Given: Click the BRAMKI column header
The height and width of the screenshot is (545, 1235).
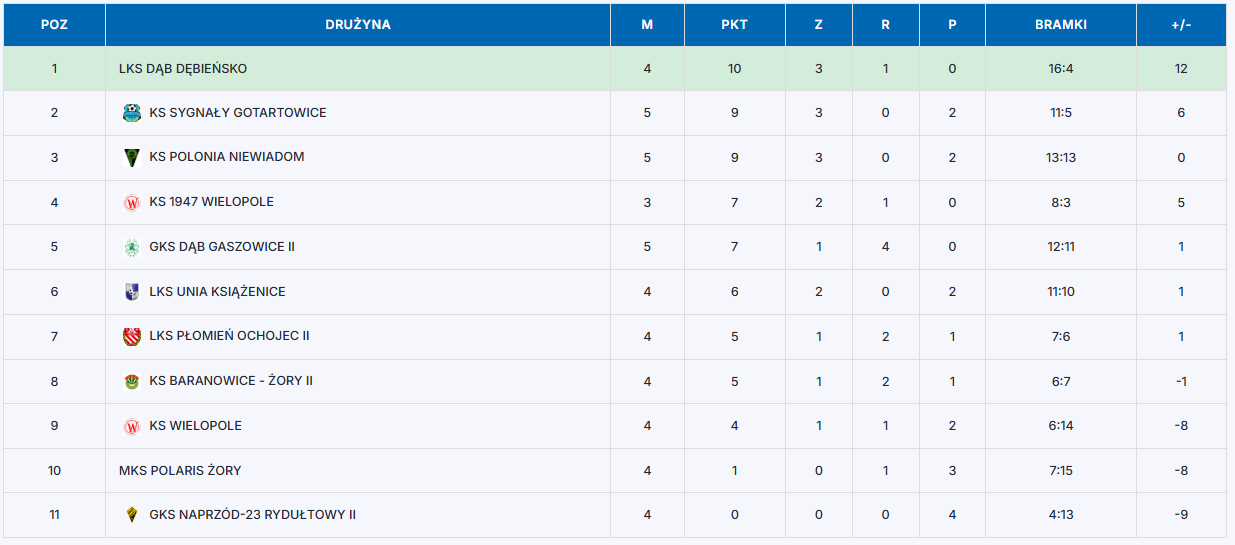Looking at the screenshot, I should click(1060, 25).
